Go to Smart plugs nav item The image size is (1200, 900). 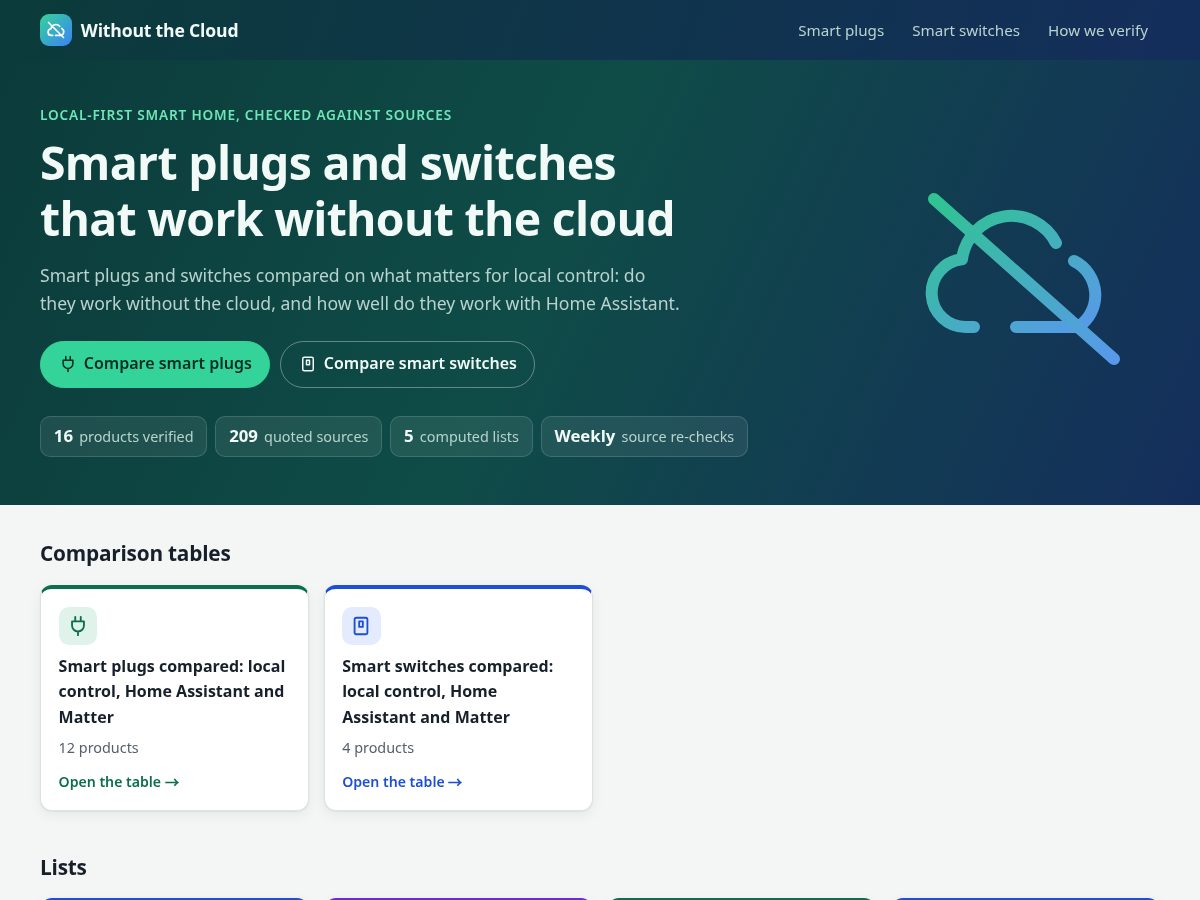(841, 31)
